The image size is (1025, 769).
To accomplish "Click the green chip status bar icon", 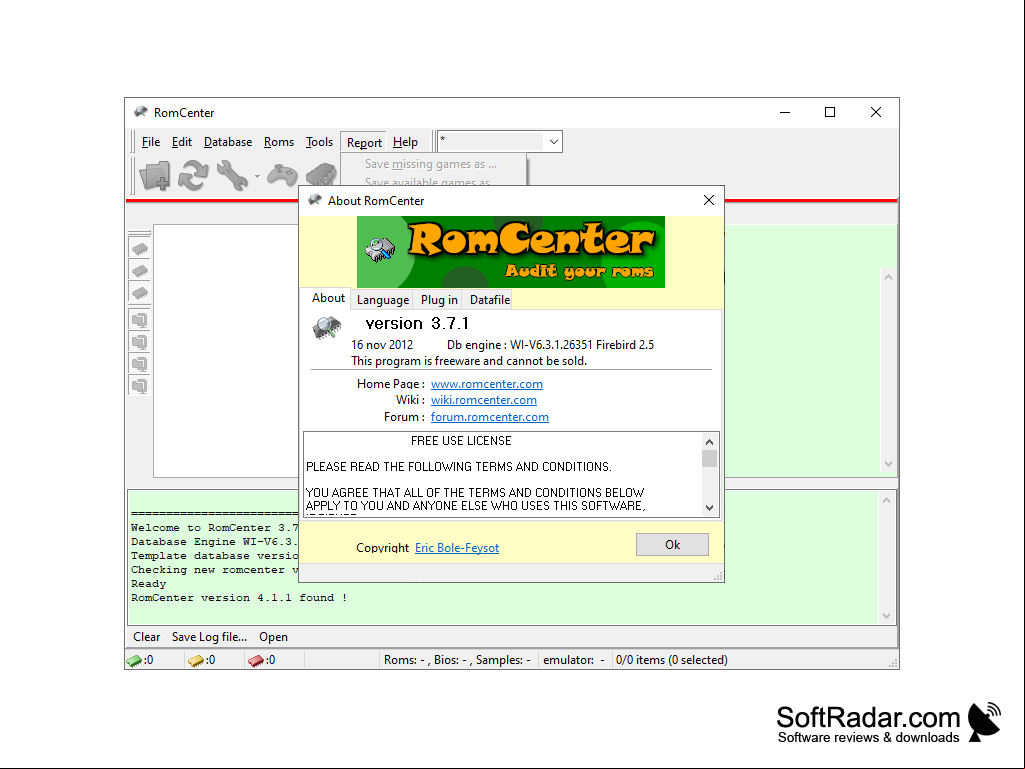I will (x=134, y=660).
